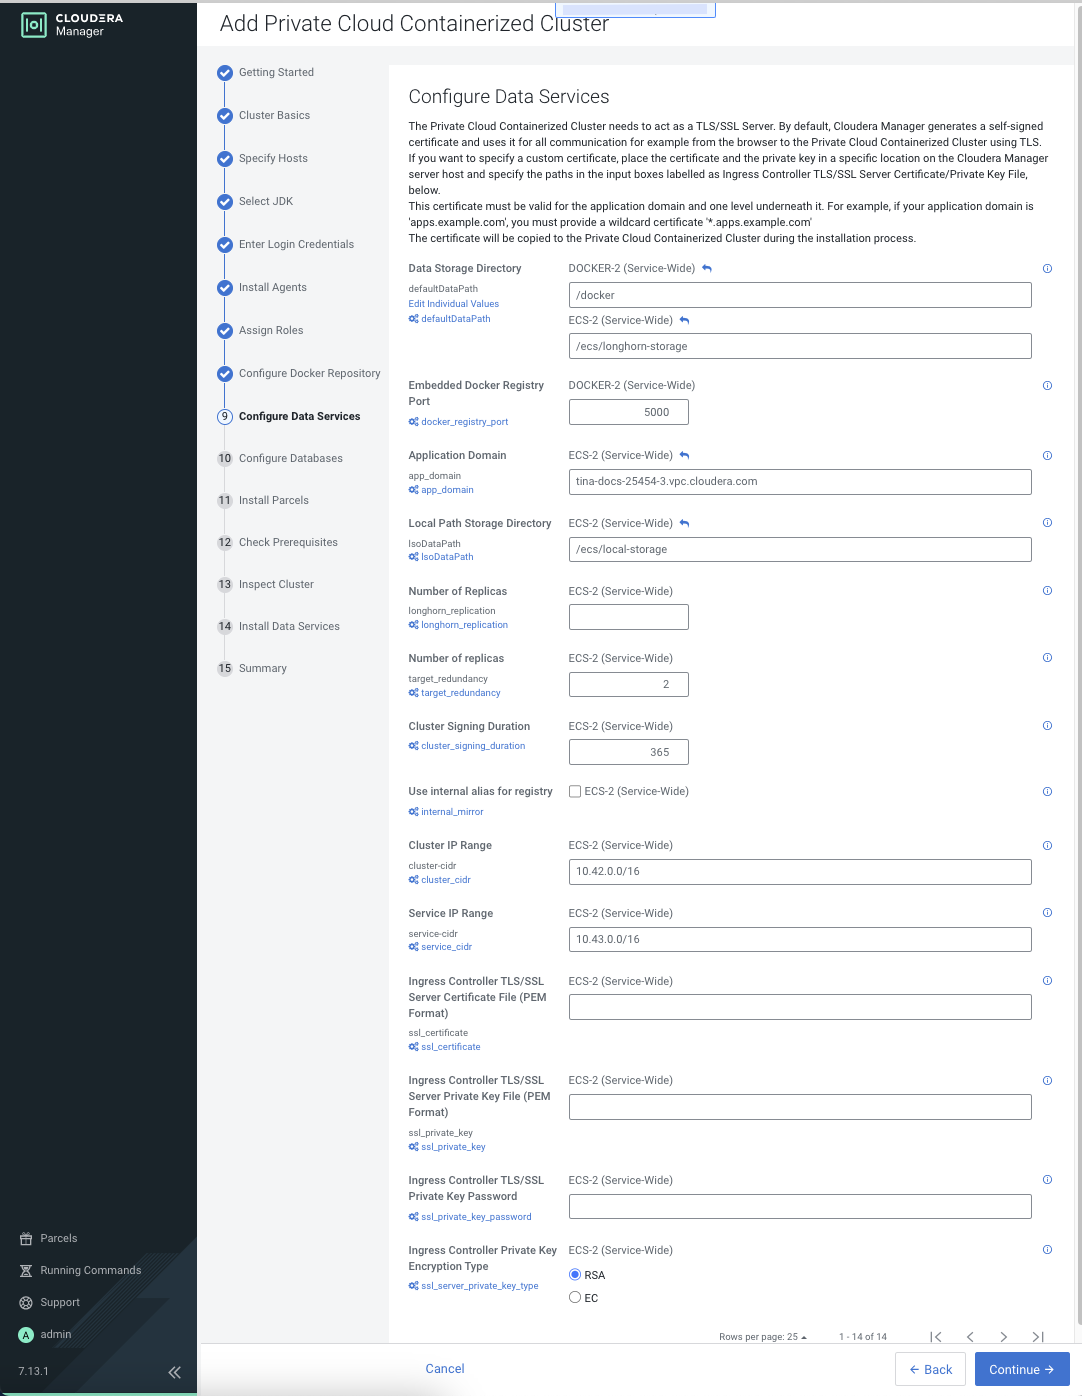Screen dimensions: 1082x1396
Task: Show help for Embedded Docker Registry Port
Action: (1047, 385)
